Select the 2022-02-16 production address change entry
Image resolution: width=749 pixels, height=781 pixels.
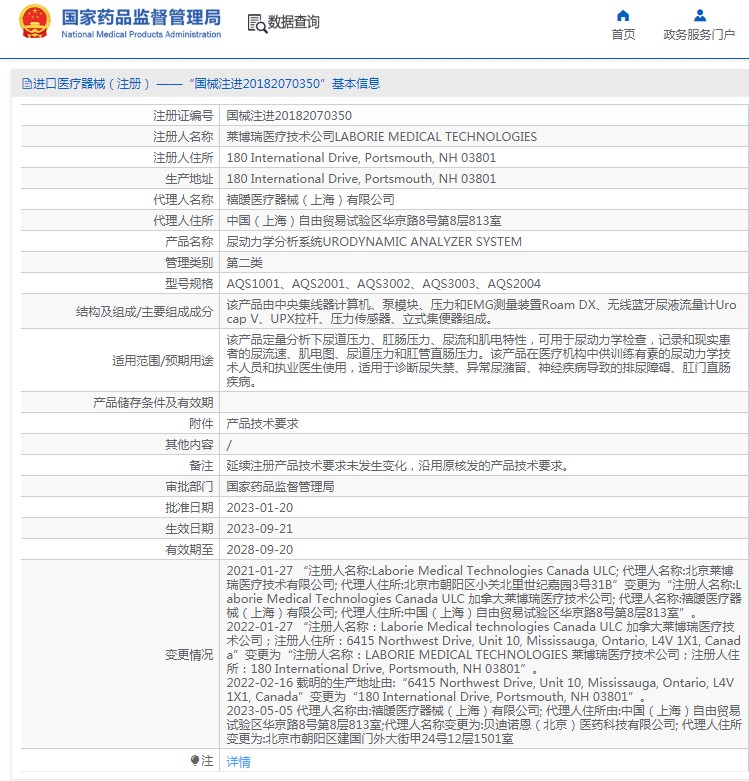pyautogui.click(x=480, y=689)
